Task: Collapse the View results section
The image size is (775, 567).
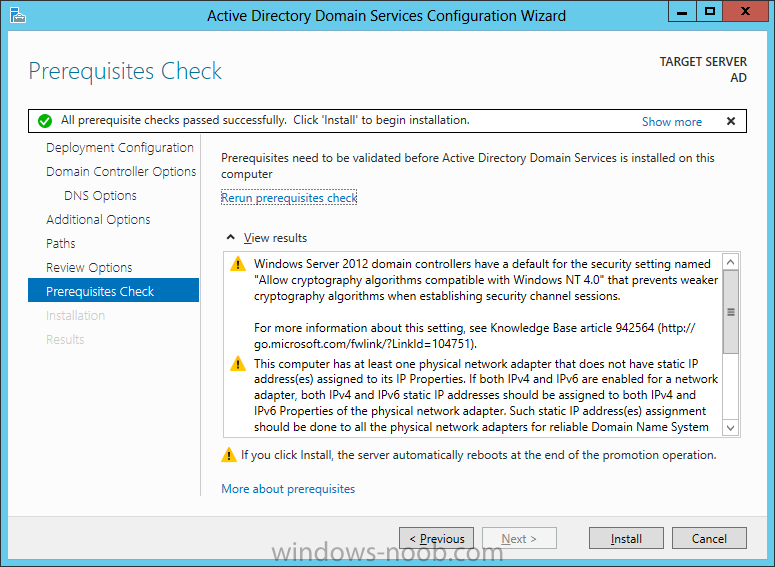Action: click(x=230, y=238)
